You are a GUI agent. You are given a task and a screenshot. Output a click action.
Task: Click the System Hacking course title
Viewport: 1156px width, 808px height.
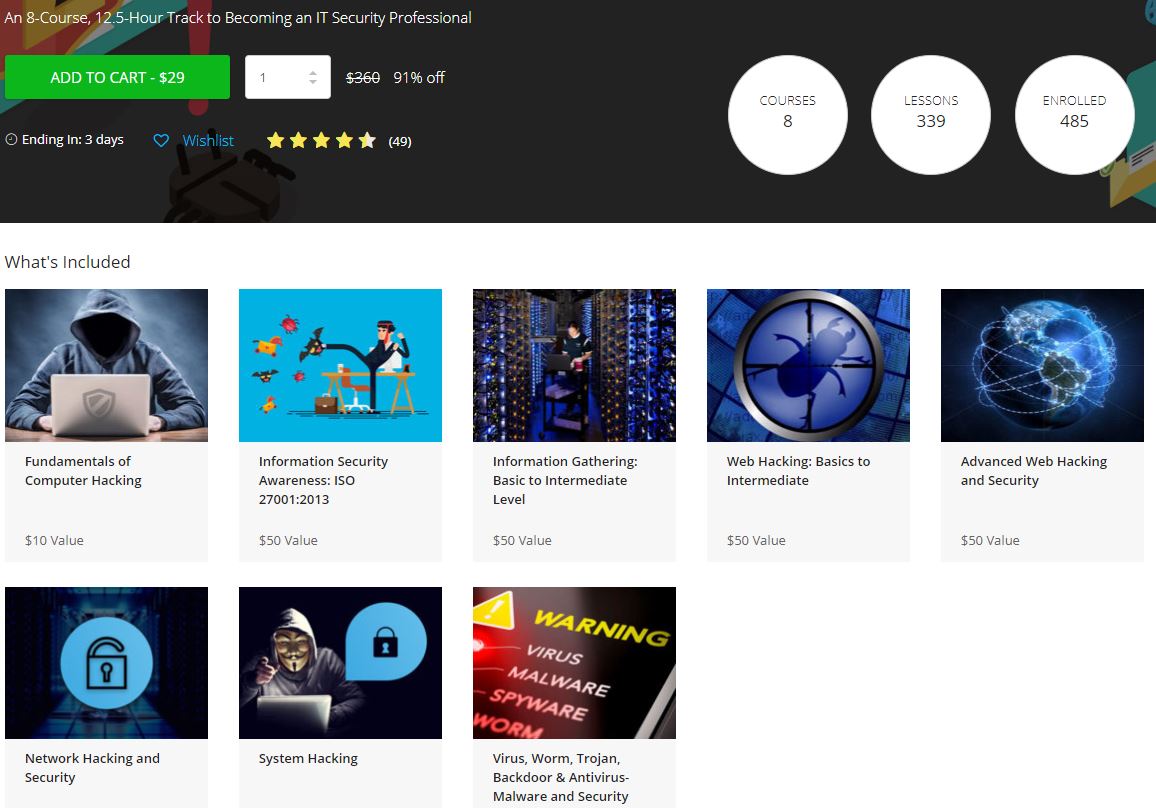coord(308,759)
